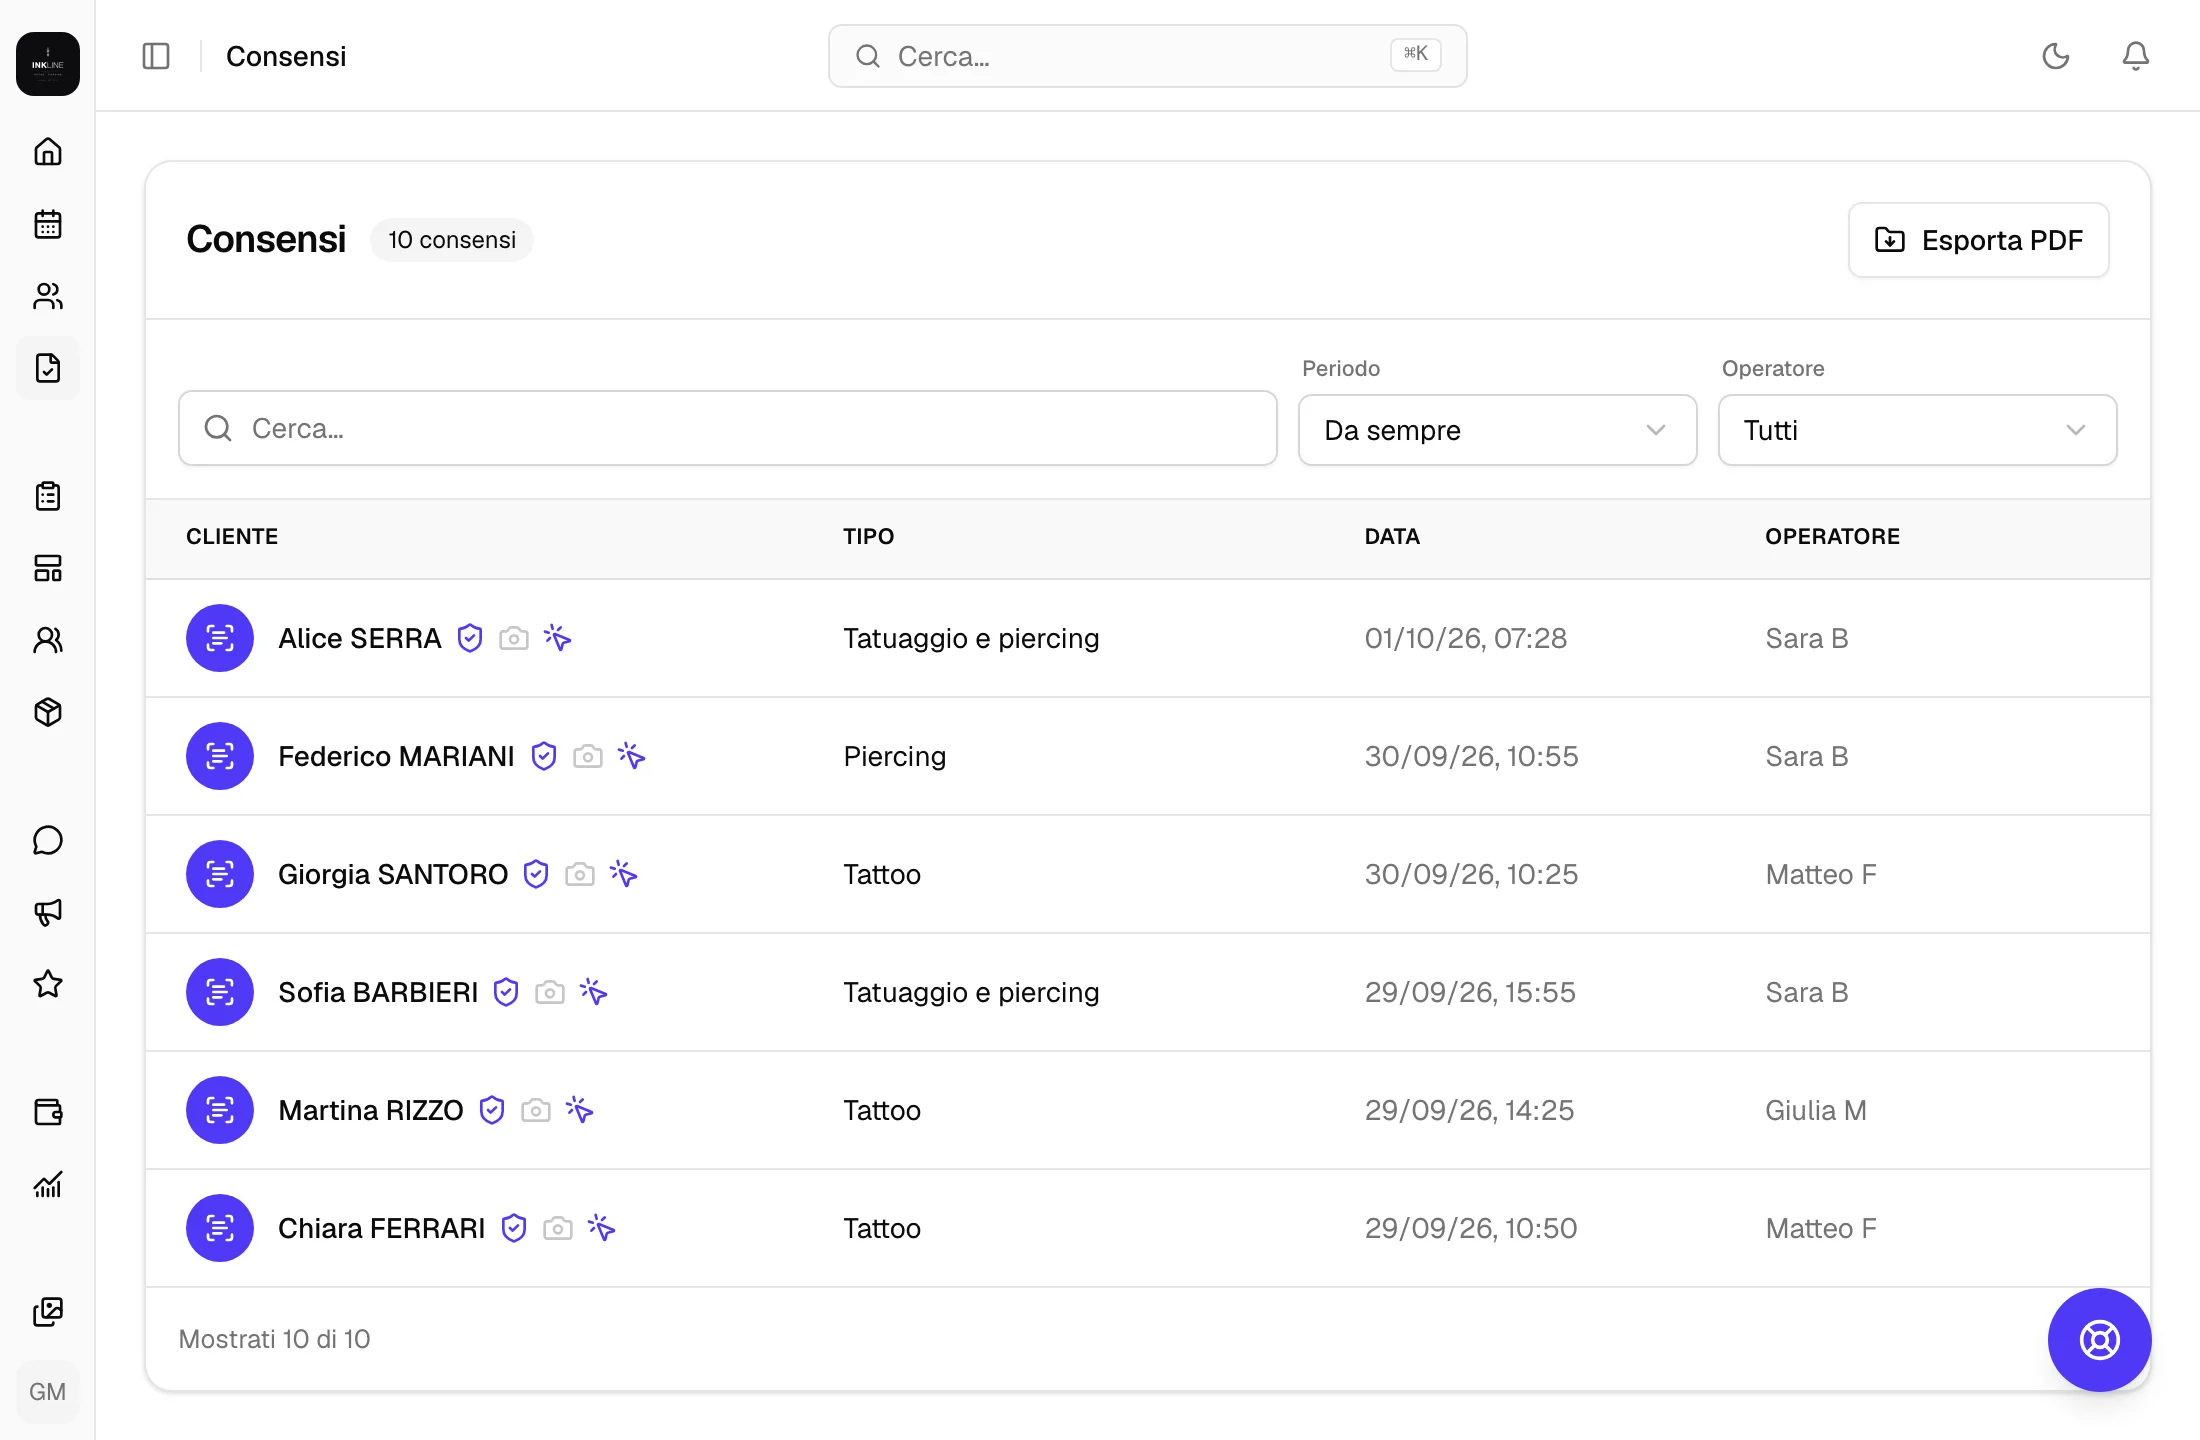Open Alice SERRA consent row

1148,638
